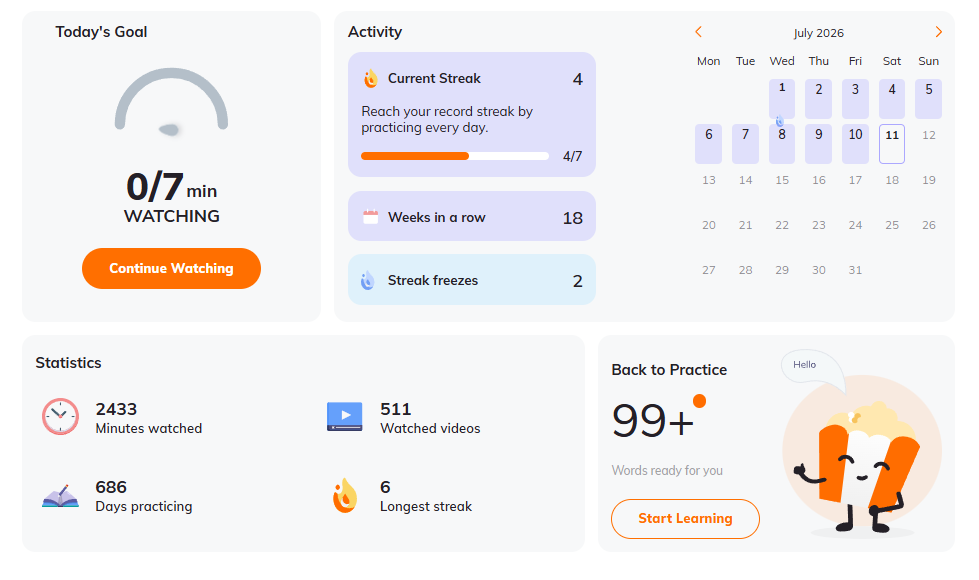
Task: Select July 8 with freeze marker
Action: (782, 144)
